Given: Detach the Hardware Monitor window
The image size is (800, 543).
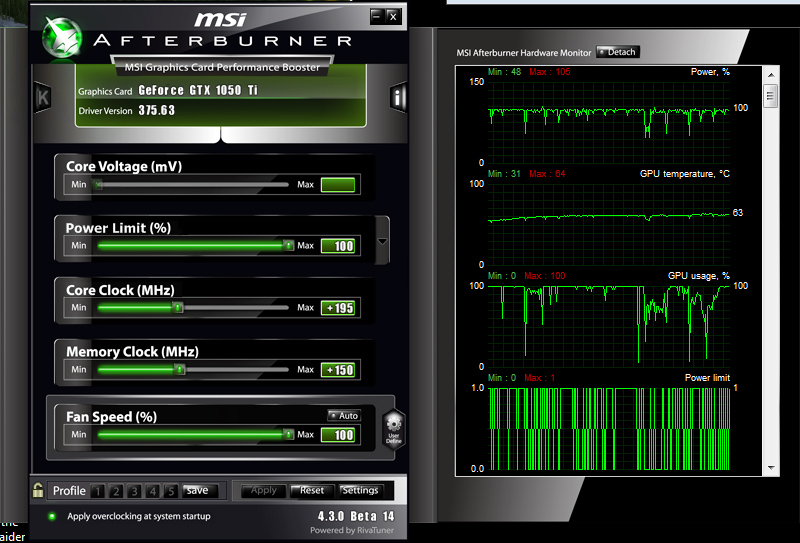Looking at the screenshot, I should [618, 52].
